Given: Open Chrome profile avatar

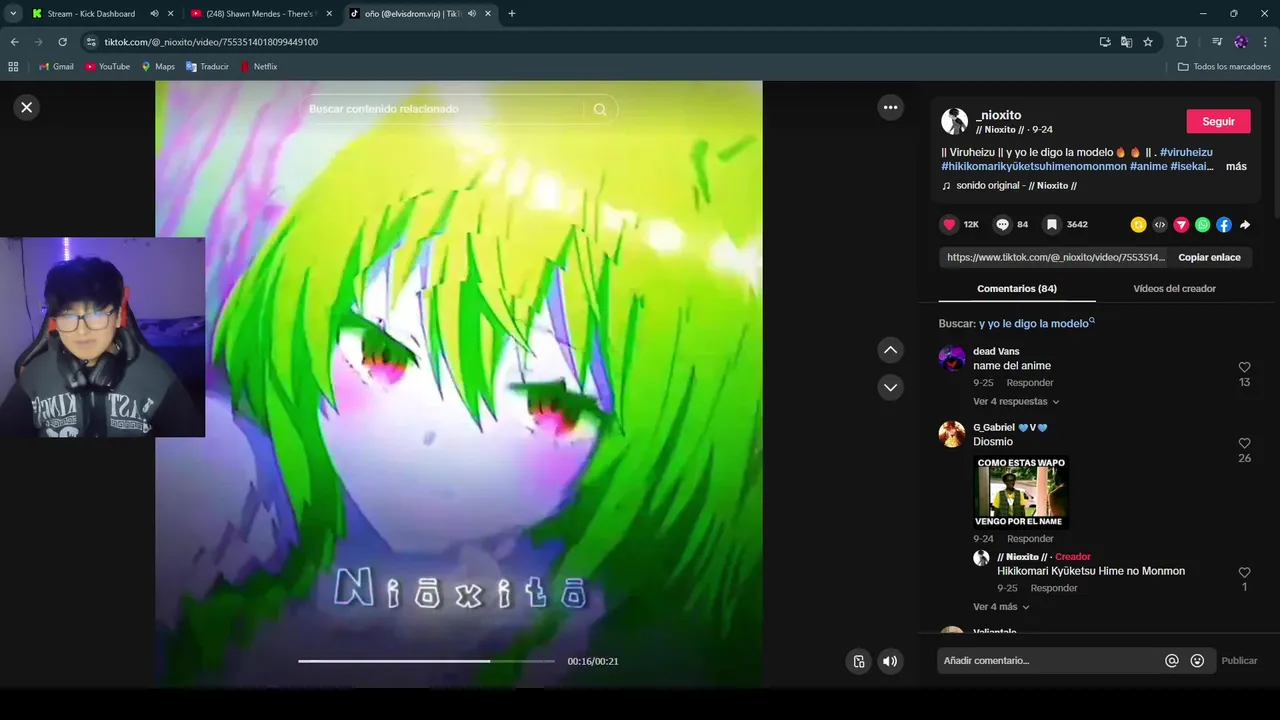Looking at the screenshot, I should coord(1241,42).
